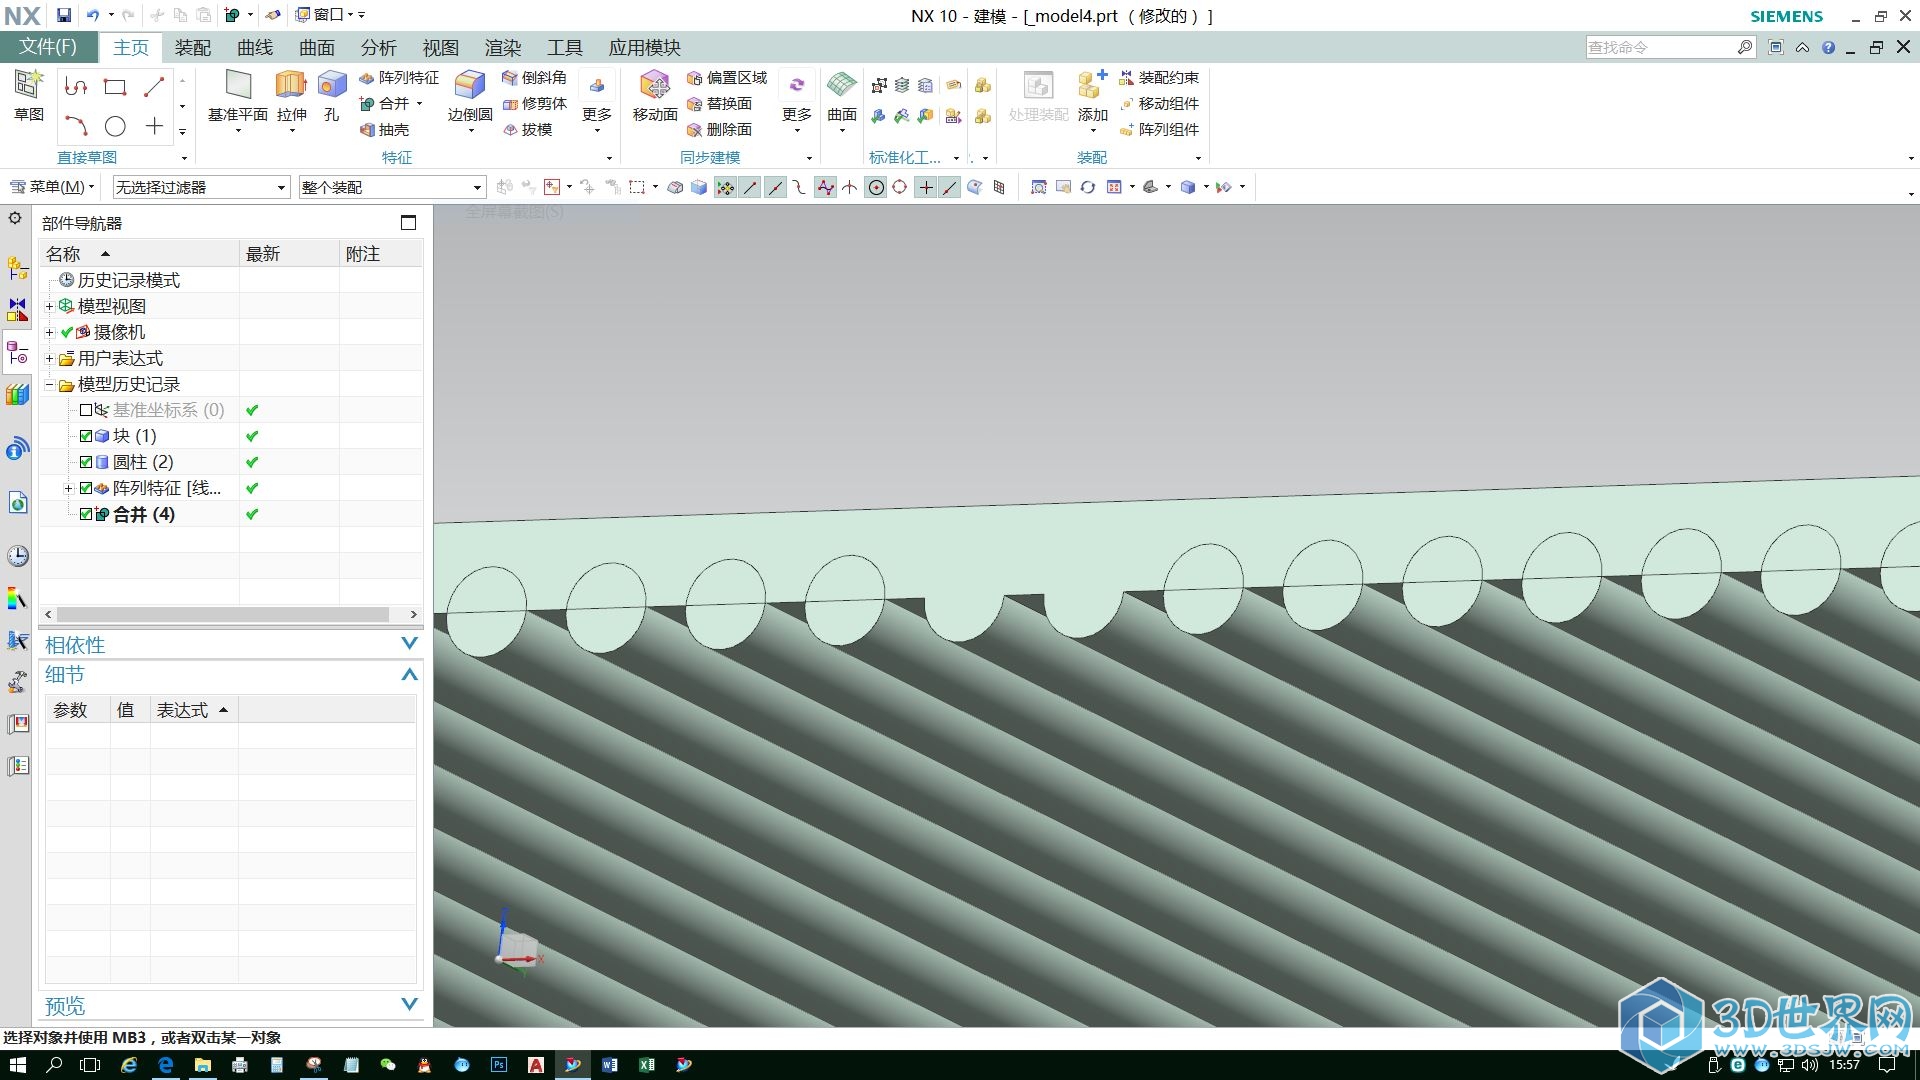1920x1080 pixels.
Task: Click the 删除面 delete face command
Action: coord(719,129)
